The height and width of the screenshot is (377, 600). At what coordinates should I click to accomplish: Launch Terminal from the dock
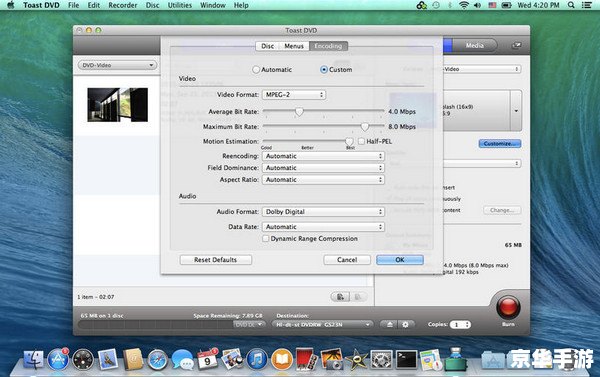click(x=406, y=360)
